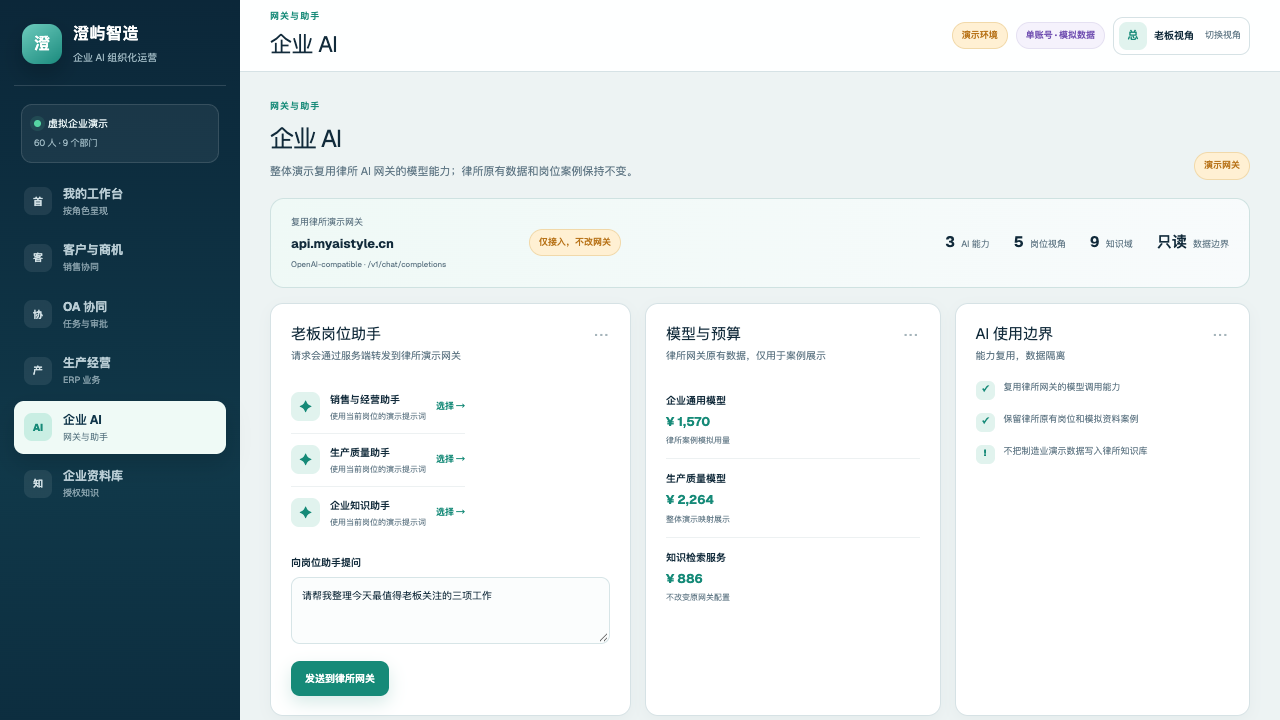
Task: Click checkmark icon beside 复用律所网关的模型调用能力
Action: tap(985, 390)
